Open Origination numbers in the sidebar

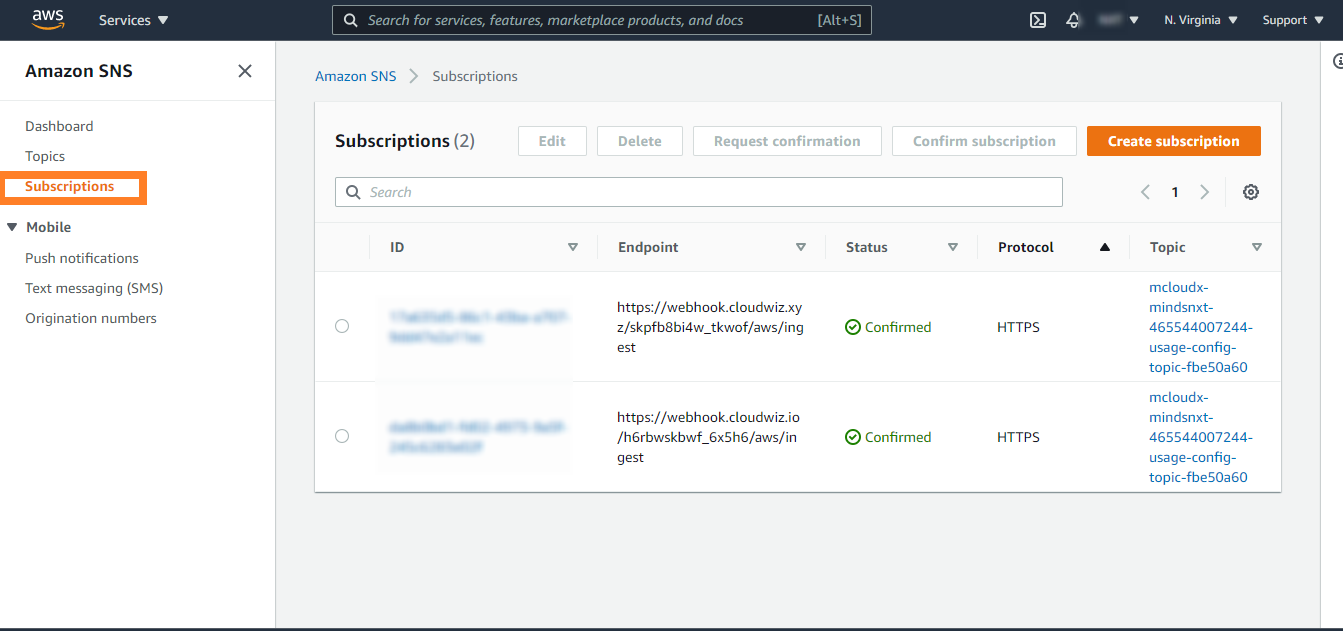point(91,318)
